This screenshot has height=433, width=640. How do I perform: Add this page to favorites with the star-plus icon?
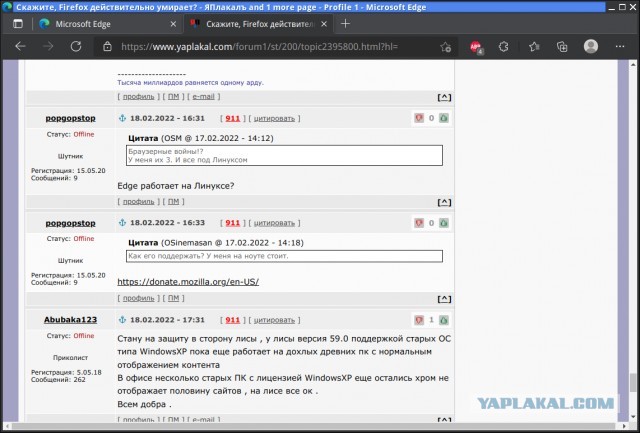tap(446, 47)
